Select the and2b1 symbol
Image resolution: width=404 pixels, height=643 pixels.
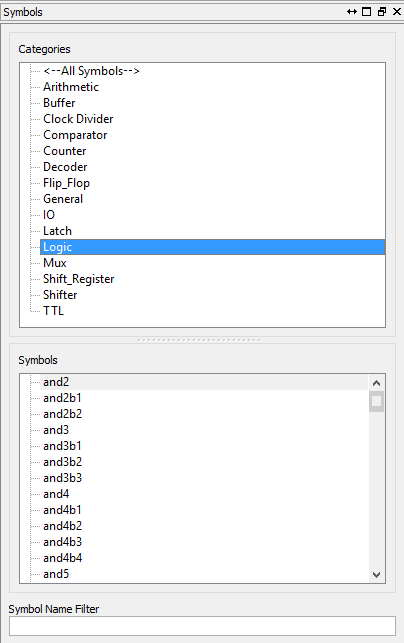tap(62, 398)
